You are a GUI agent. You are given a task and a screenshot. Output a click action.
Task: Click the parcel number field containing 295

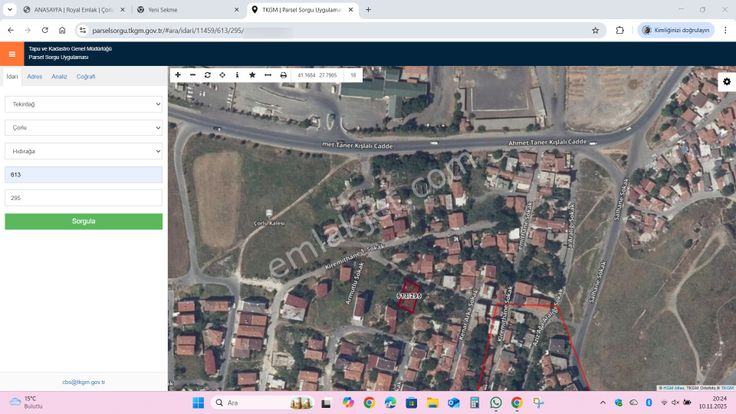(x=83, y=198)
